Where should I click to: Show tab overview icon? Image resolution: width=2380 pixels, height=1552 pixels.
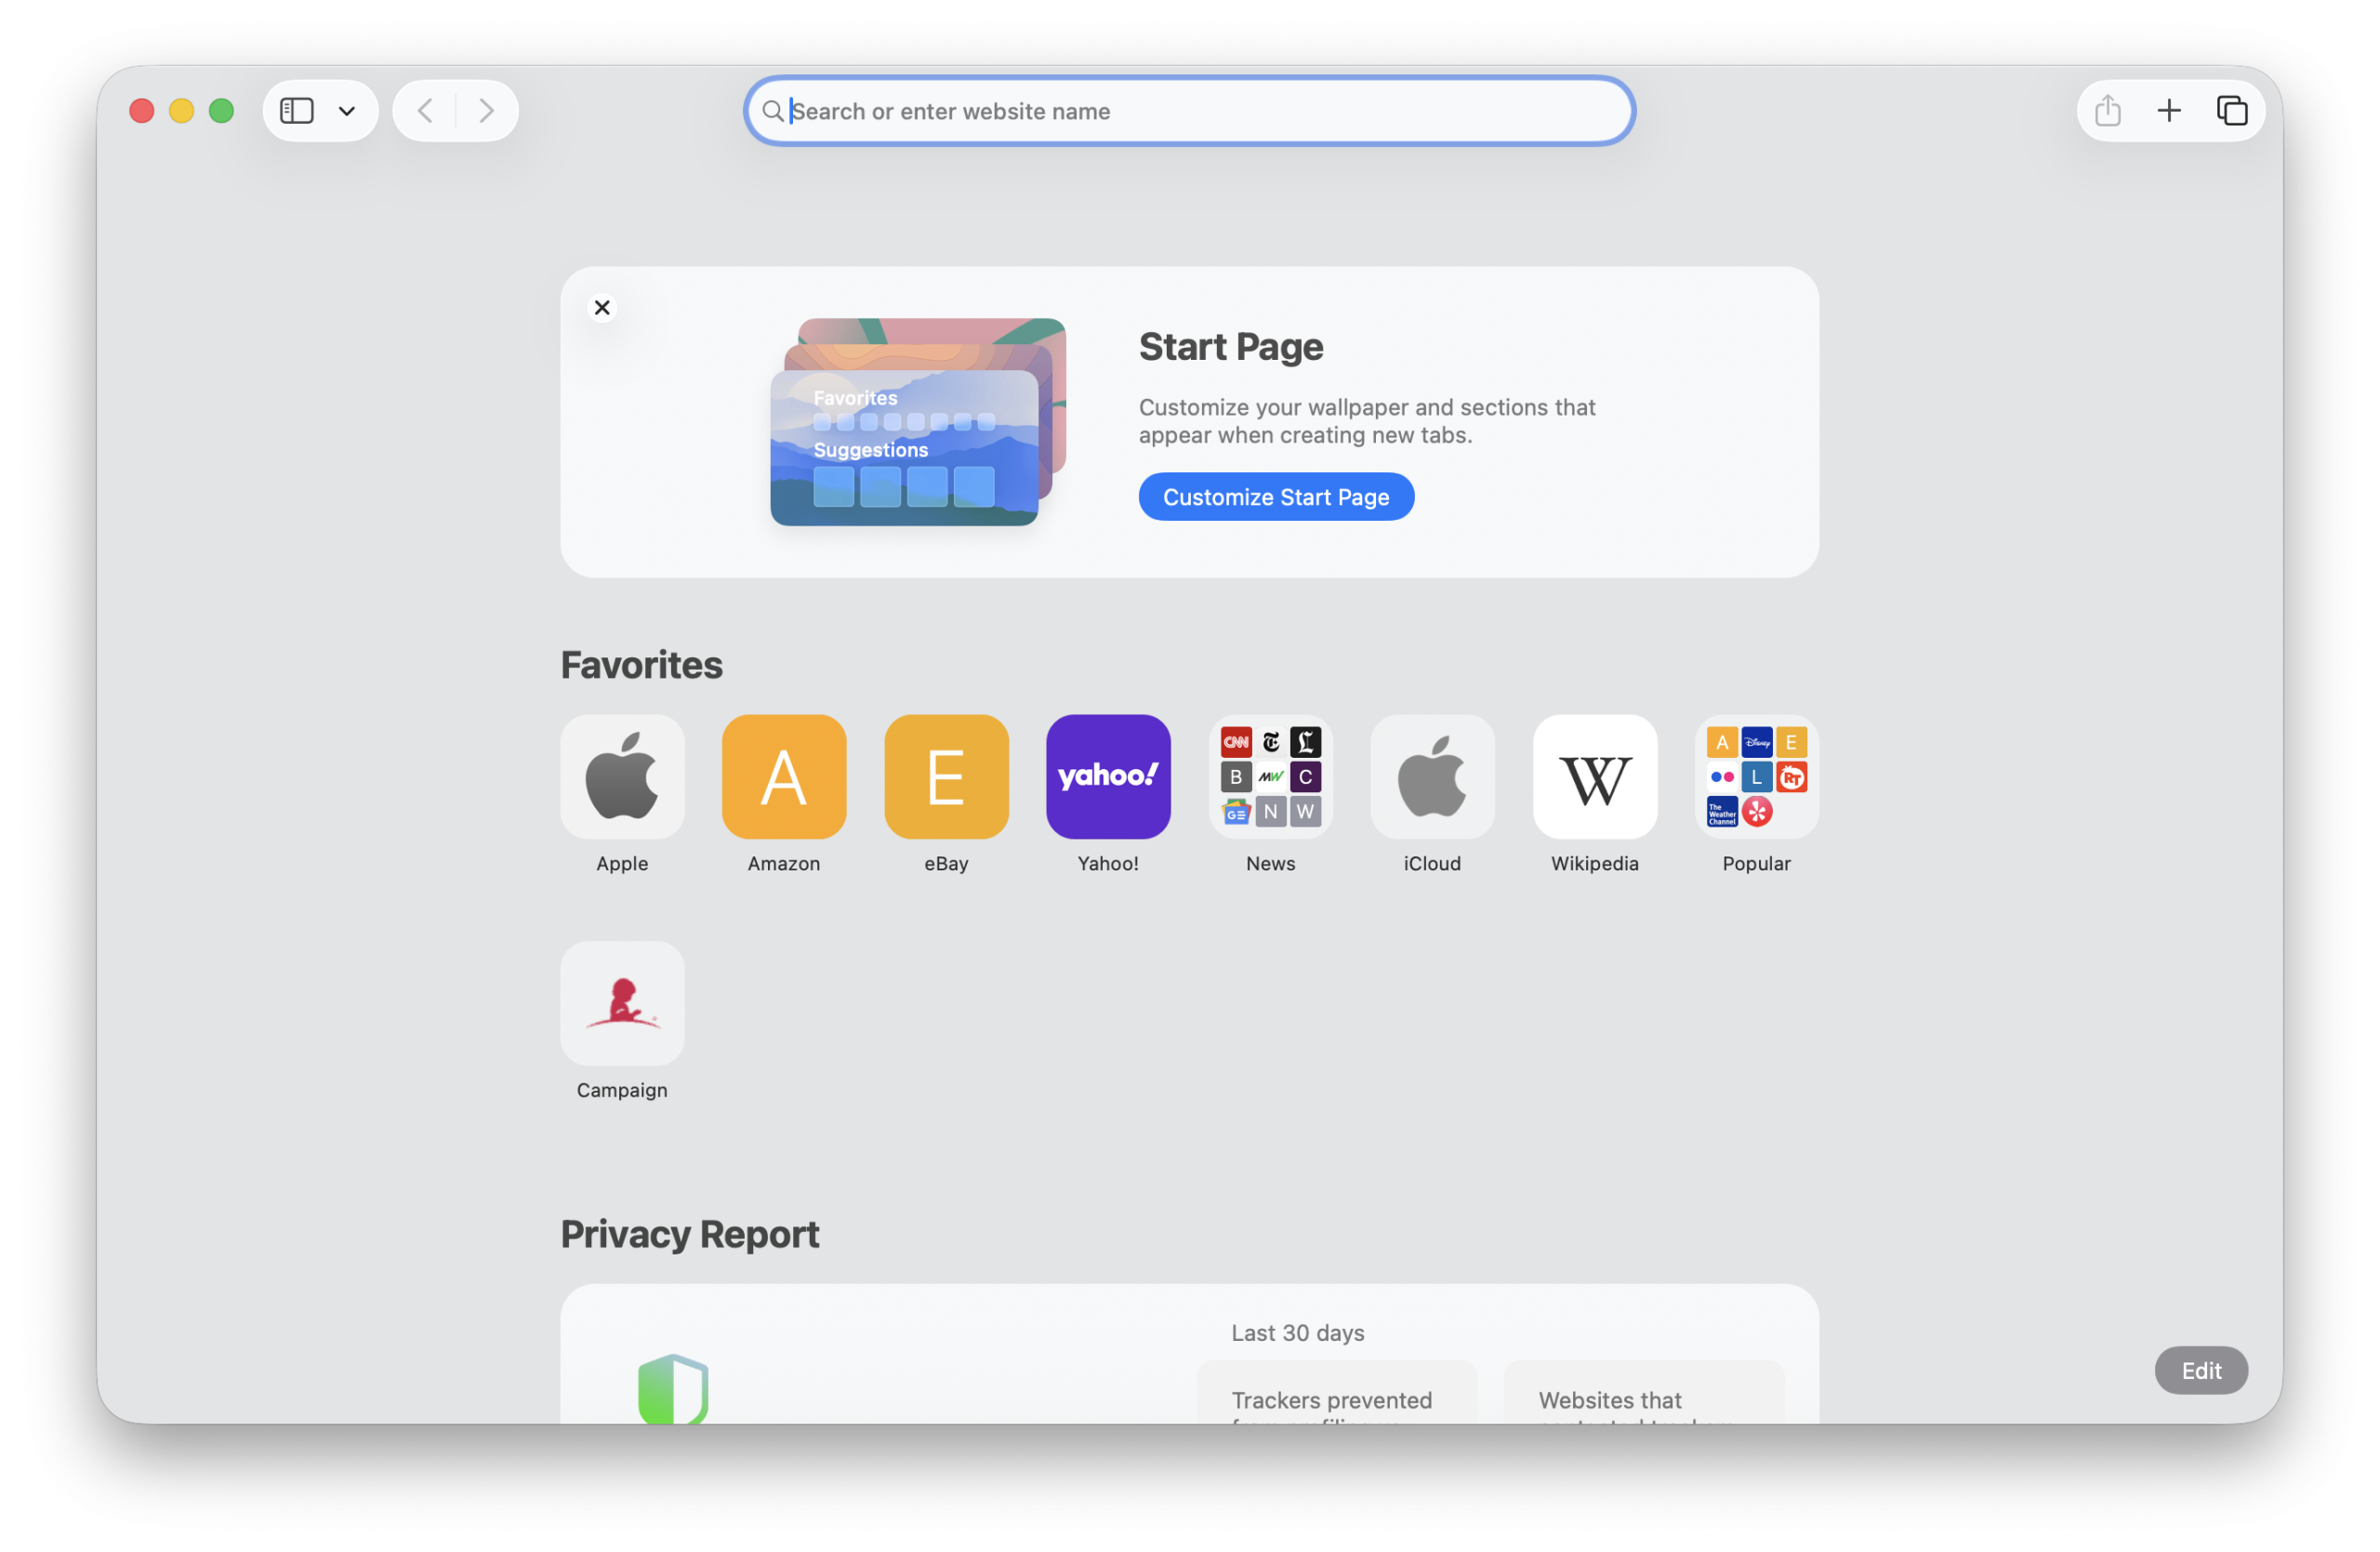2232,111
